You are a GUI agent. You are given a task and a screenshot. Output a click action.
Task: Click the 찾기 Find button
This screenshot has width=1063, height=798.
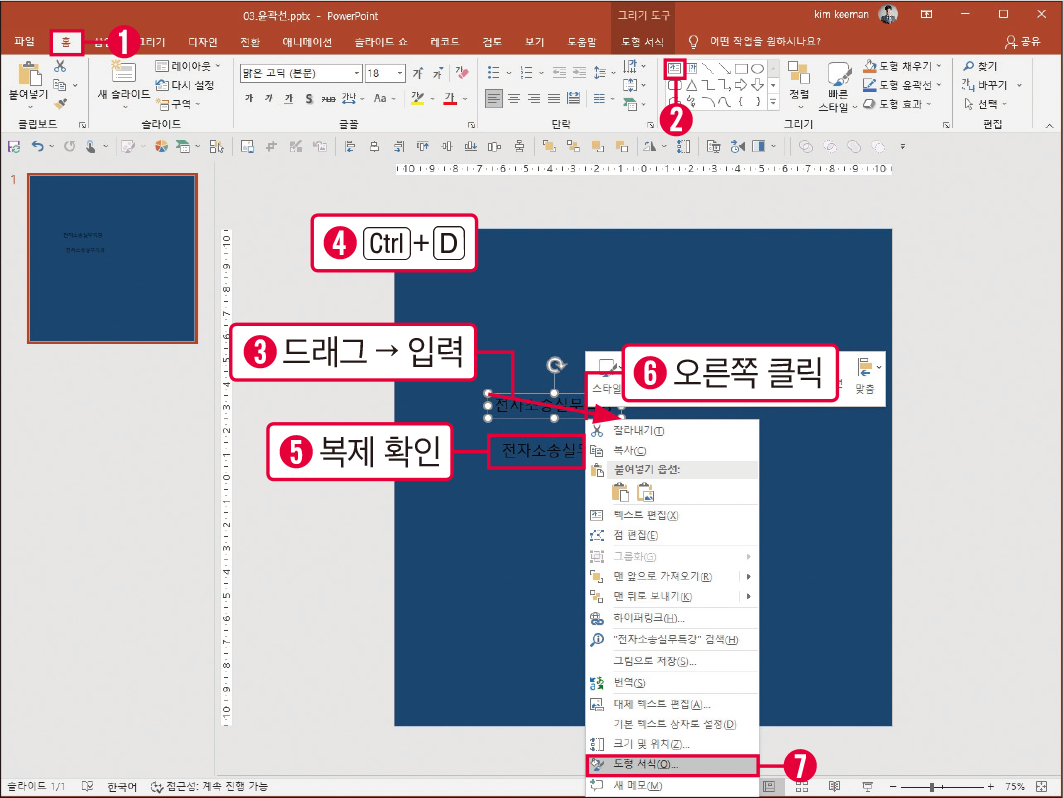click(x=980, y=66)
